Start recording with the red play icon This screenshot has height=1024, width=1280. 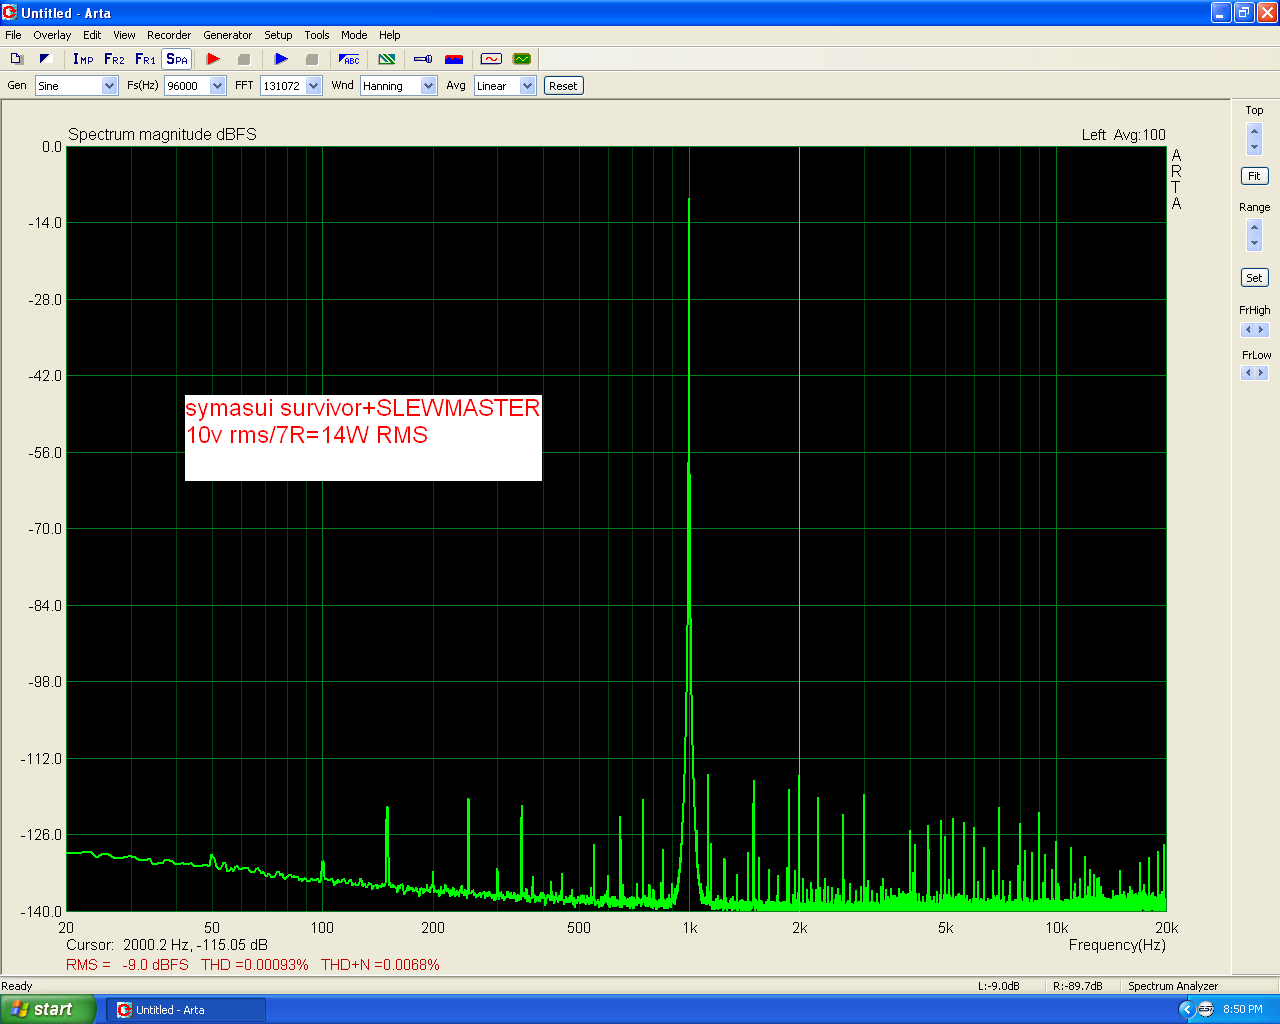[213, 59]
